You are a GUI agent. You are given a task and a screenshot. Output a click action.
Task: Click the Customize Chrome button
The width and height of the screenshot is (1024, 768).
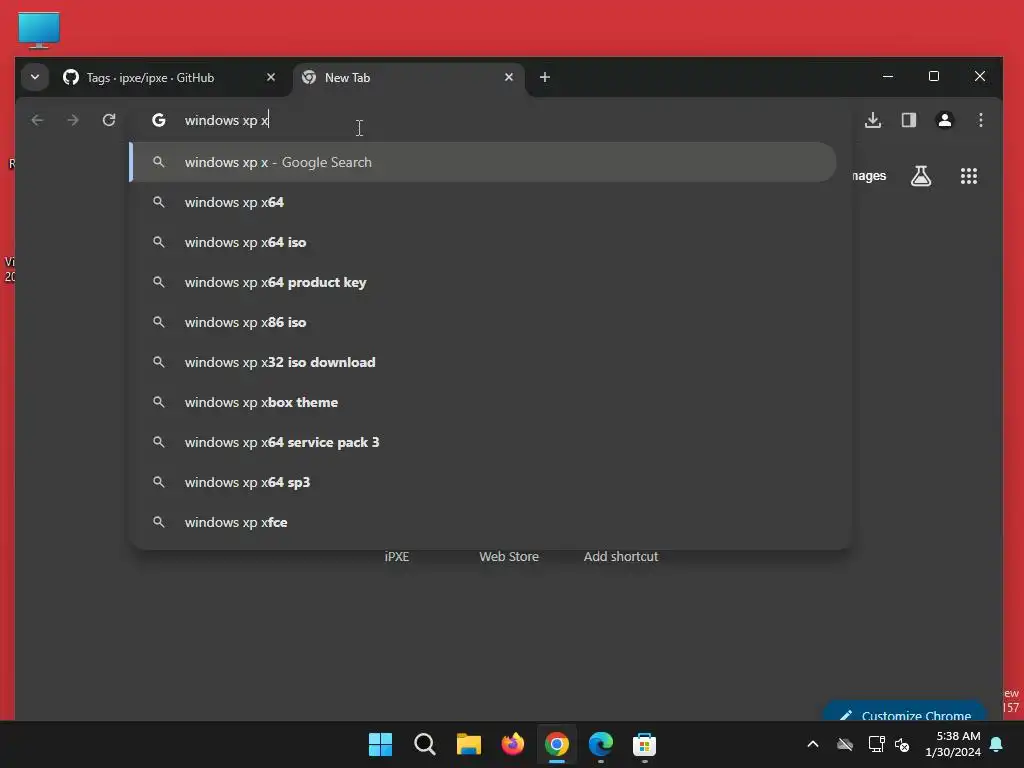pyautogui.click(x=905, y=713)
